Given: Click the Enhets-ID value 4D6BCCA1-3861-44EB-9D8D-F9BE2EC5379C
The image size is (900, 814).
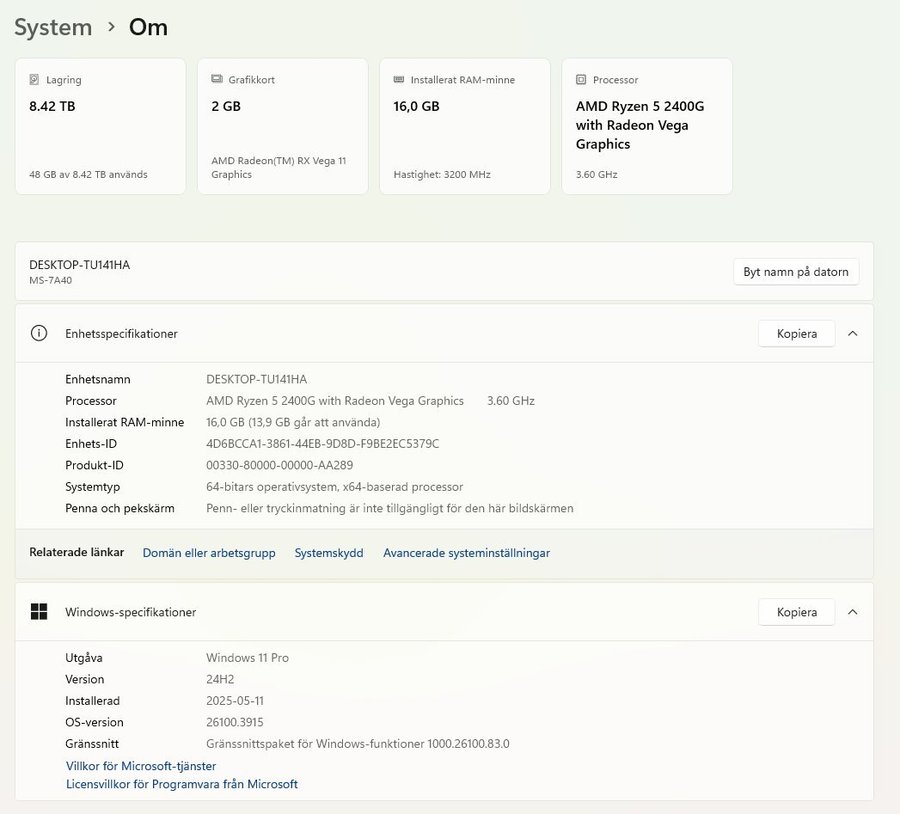Looking at the screenshot, I should pyautogui.click(x=323, y=444).
